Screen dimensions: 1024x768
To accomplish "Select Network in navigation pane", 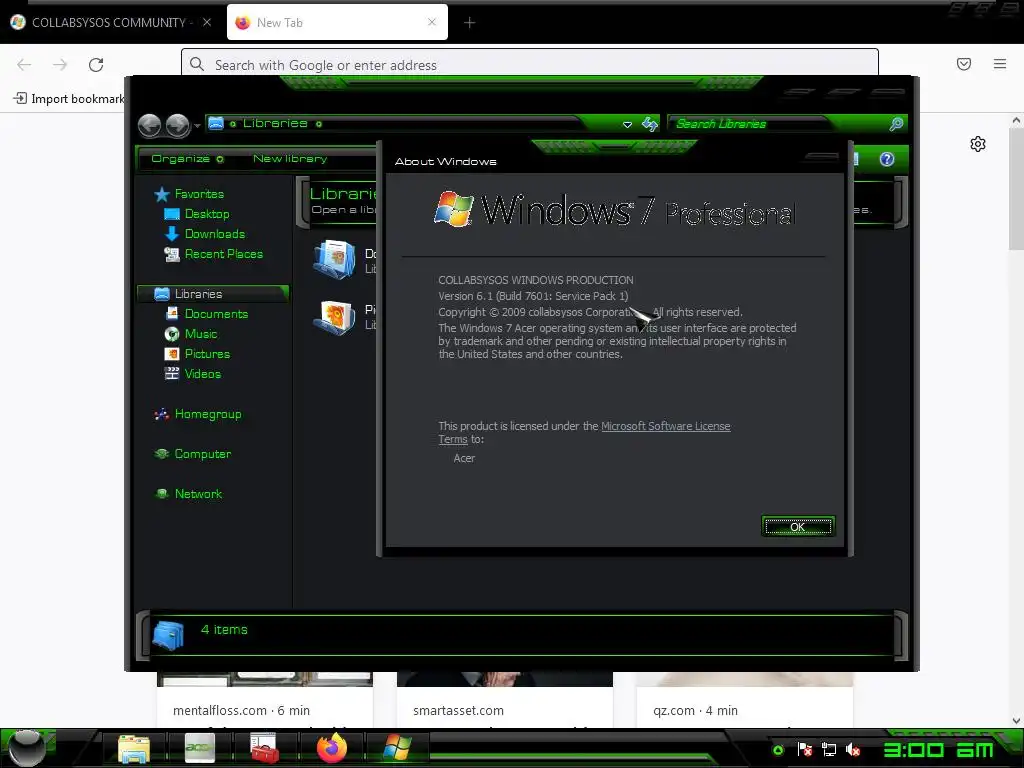I will click(x=198, y=494).
